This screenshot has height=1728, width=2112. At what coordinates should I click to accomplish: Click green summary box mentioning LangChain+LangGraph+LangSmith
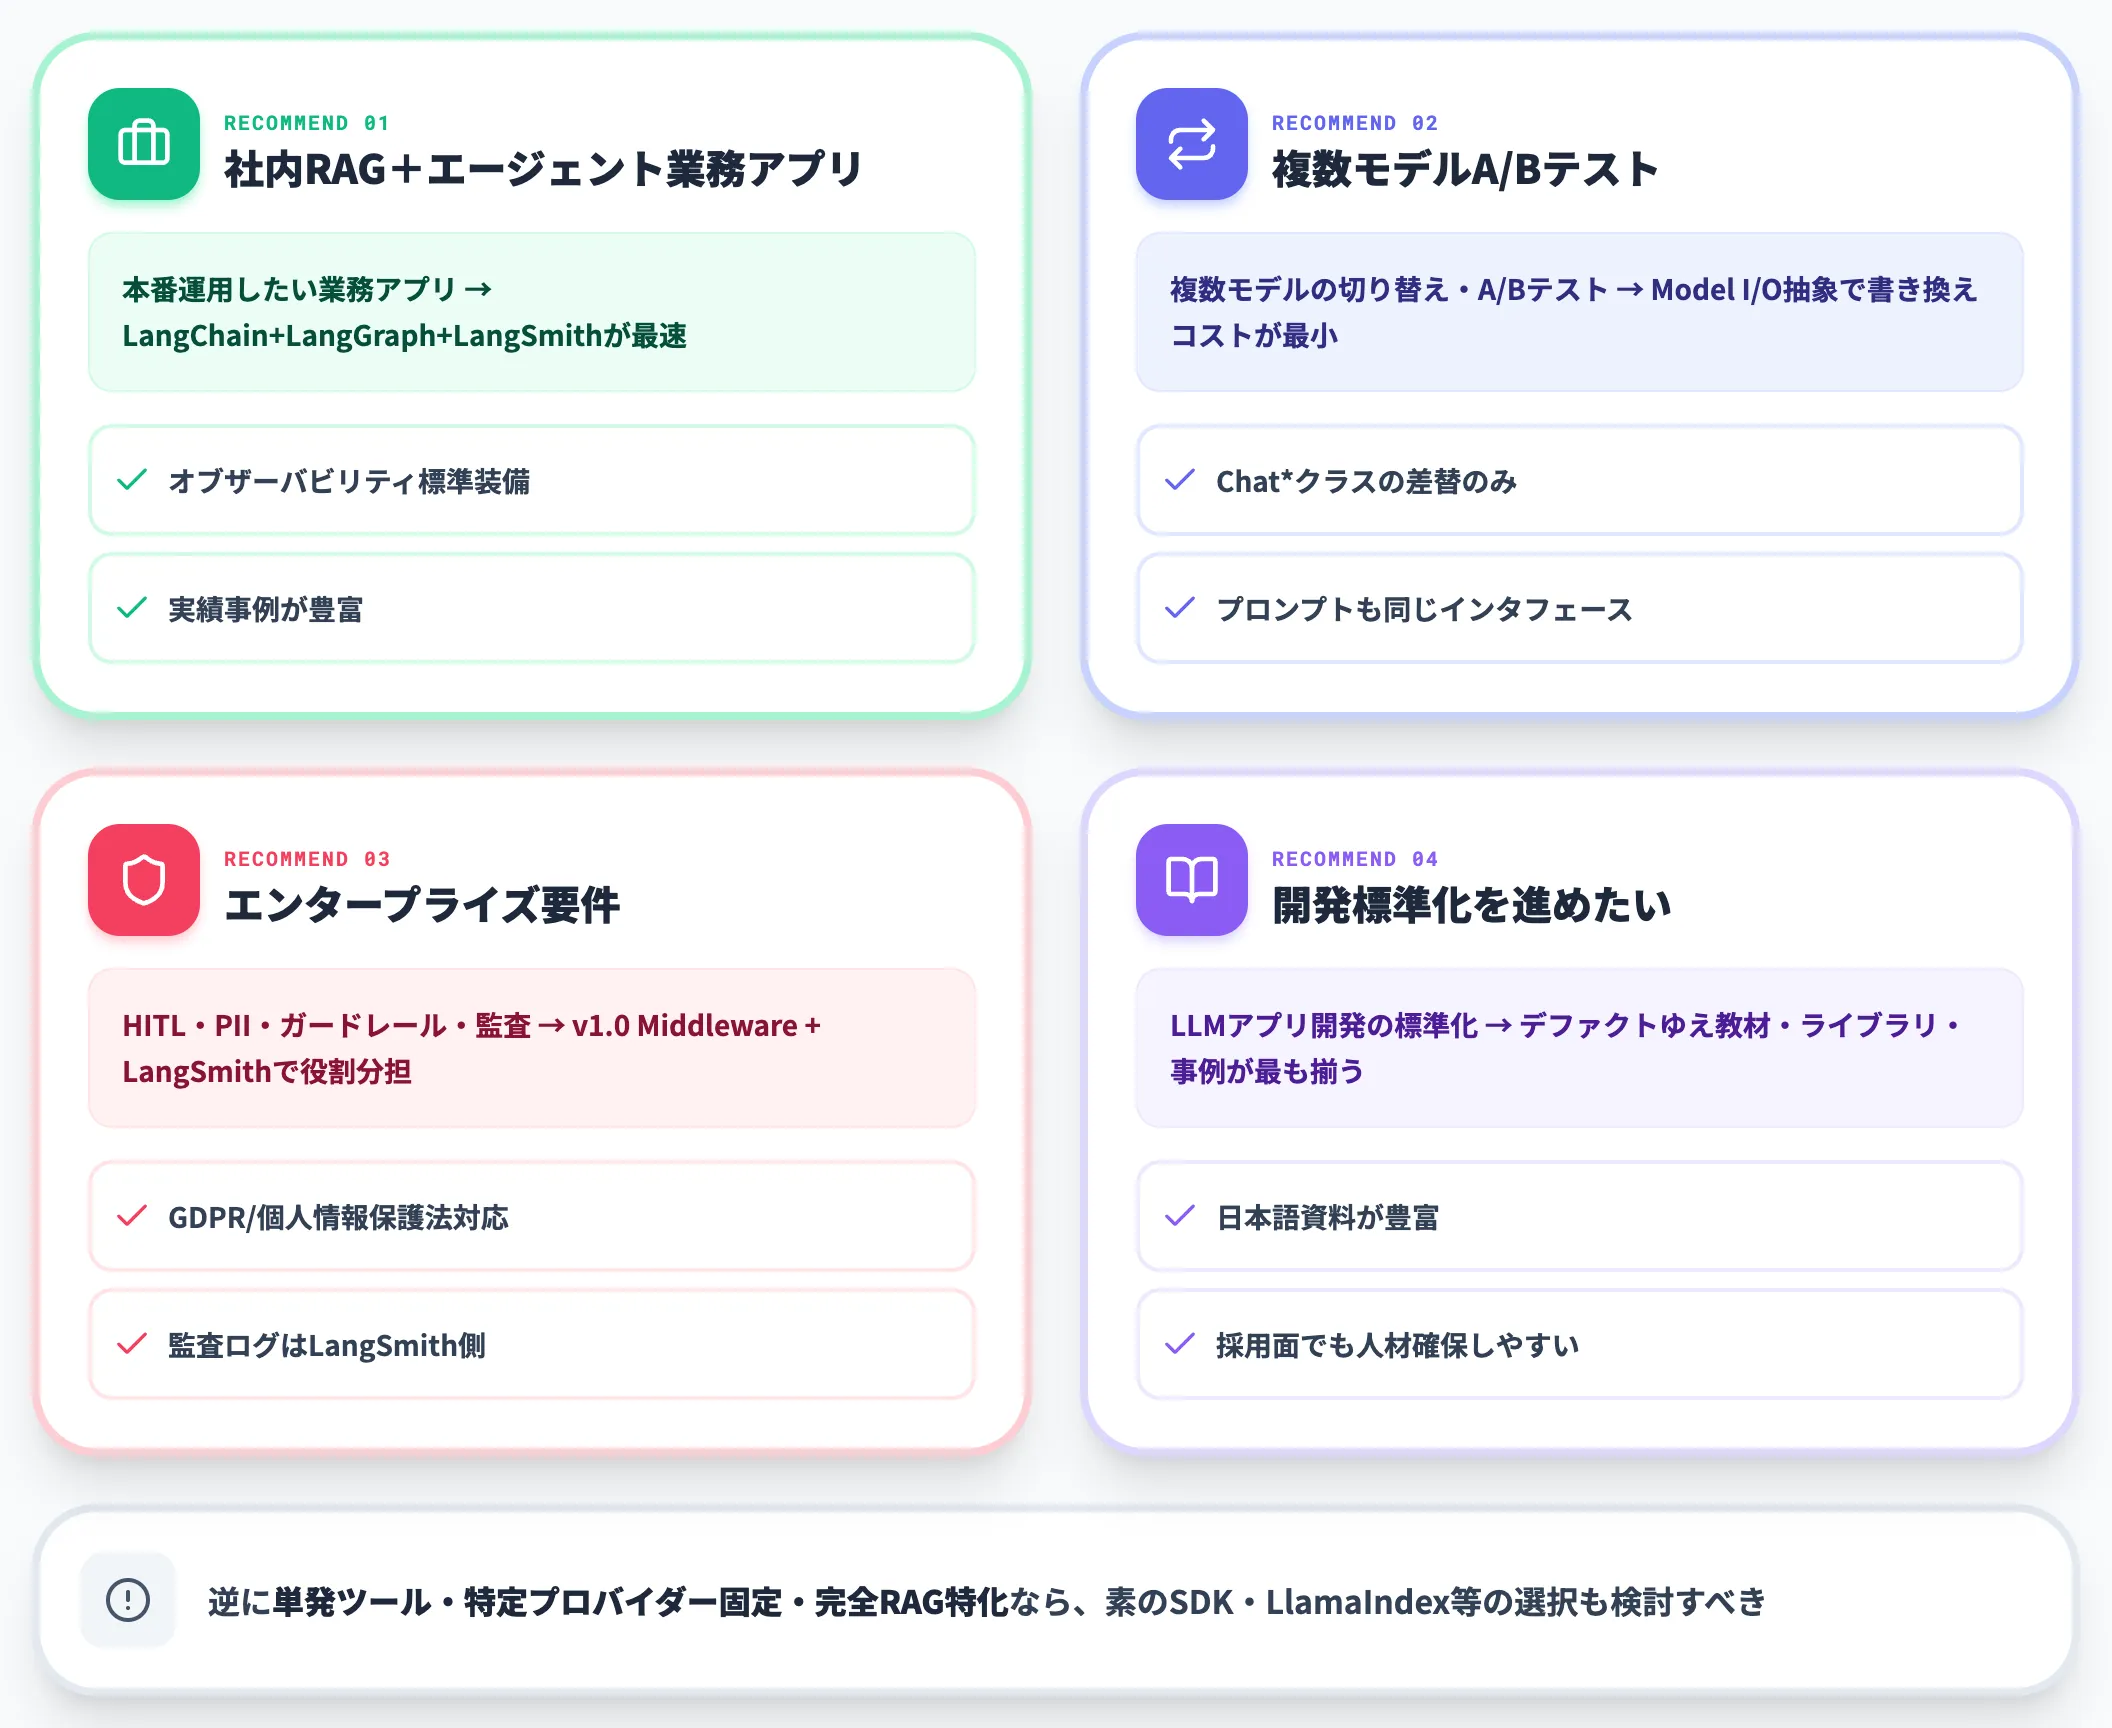[x=532, y=312]
